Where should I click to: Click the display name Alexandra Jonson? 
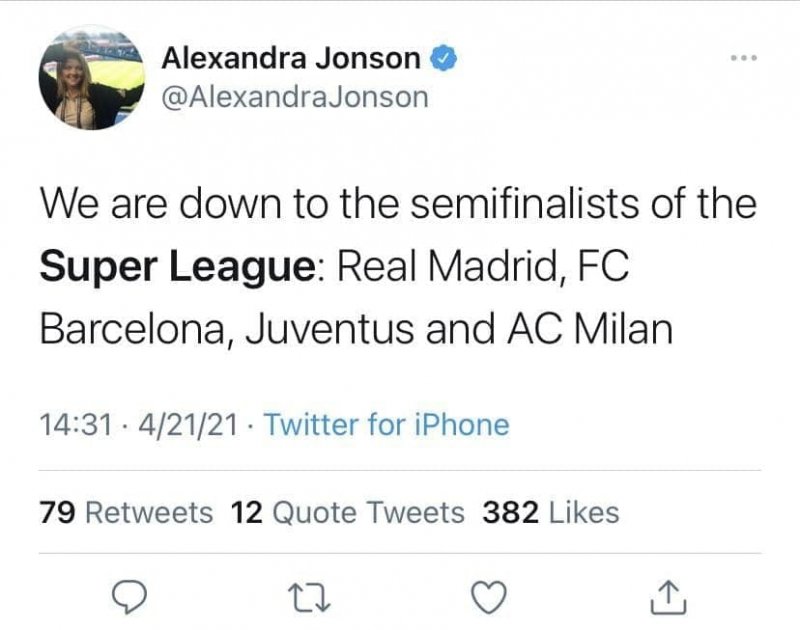coord(291,58)
